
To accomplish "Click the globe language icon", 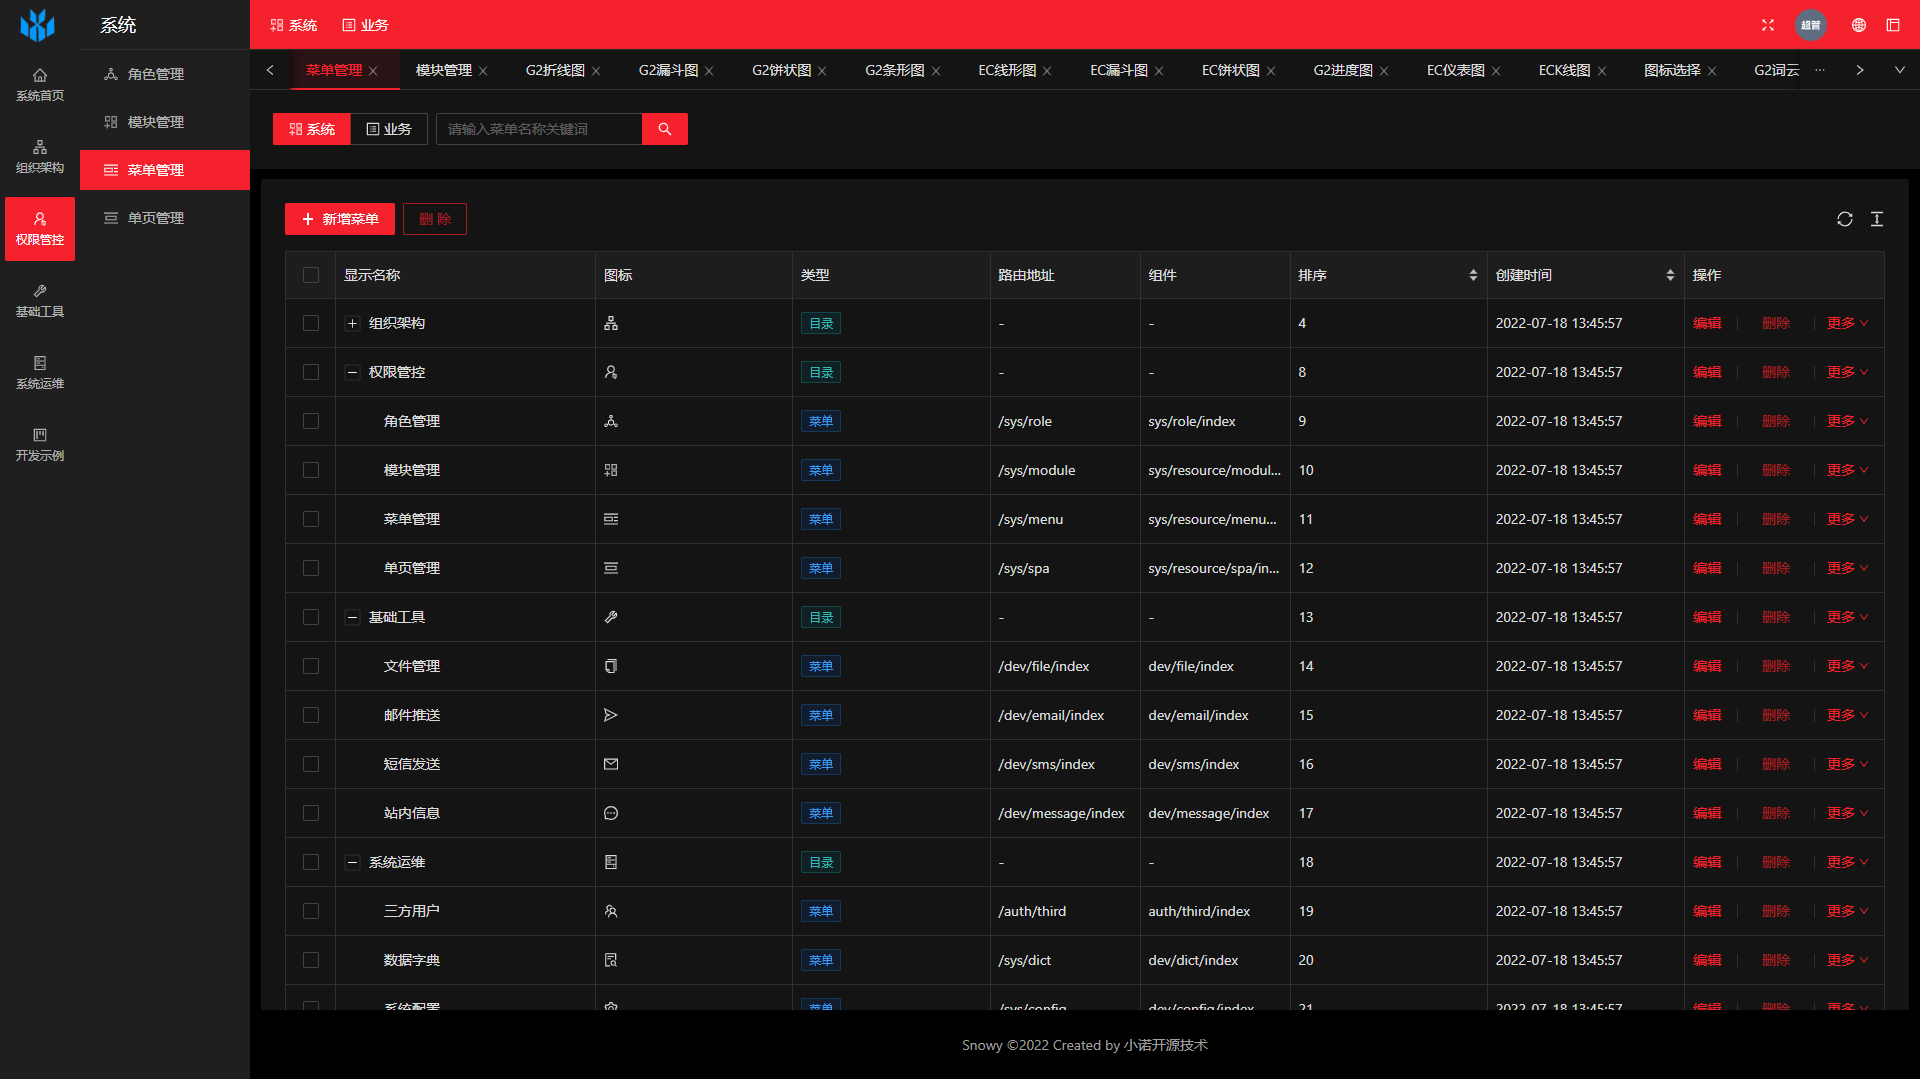I will tap(1858, 25).
